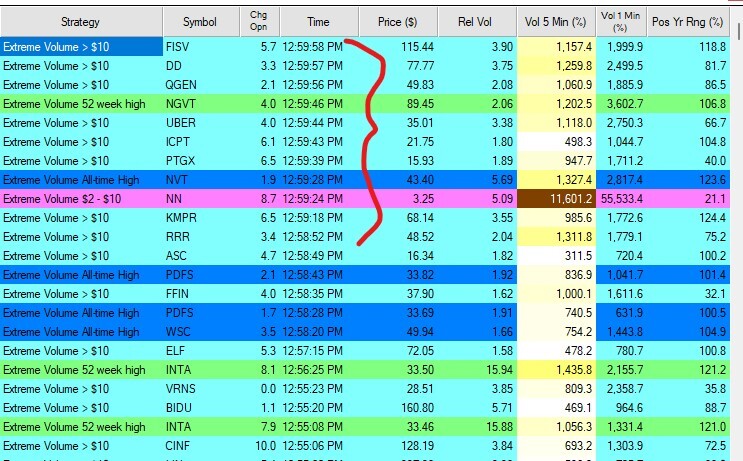Click the Chg Opn column header

coord(259,22)
